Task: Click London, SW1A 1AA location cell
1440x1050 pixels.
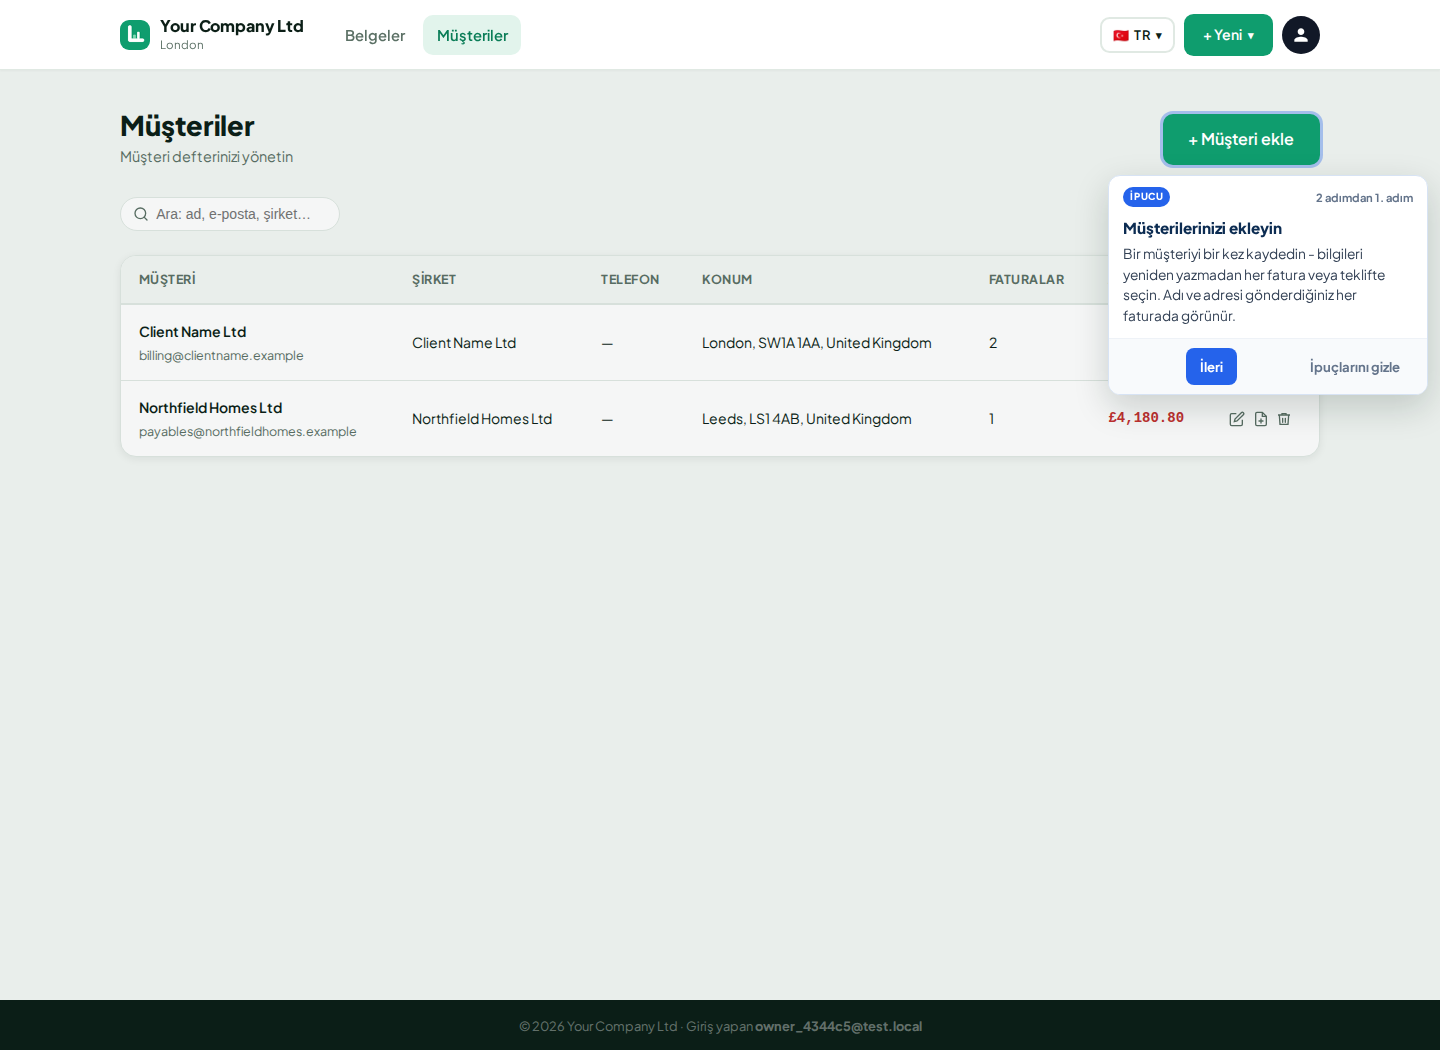Action: (817, 343)
